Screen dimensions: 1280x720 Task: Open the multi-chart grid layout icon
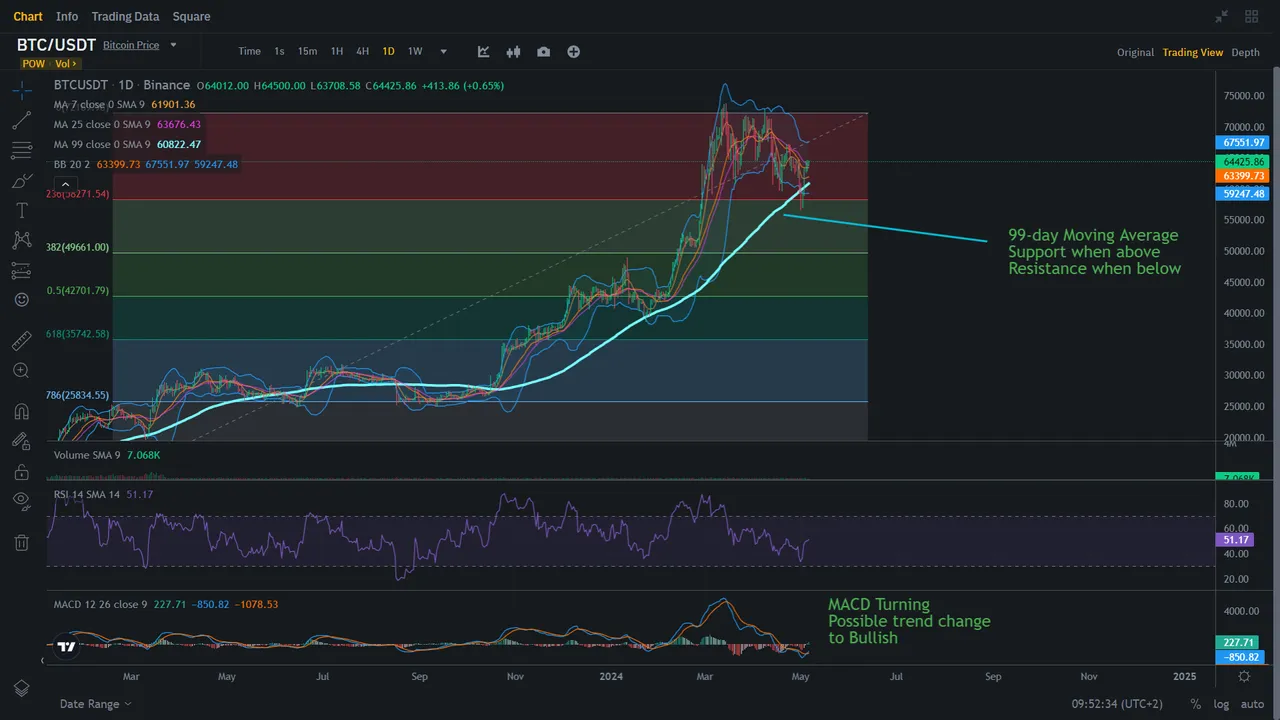(1251, 16)
